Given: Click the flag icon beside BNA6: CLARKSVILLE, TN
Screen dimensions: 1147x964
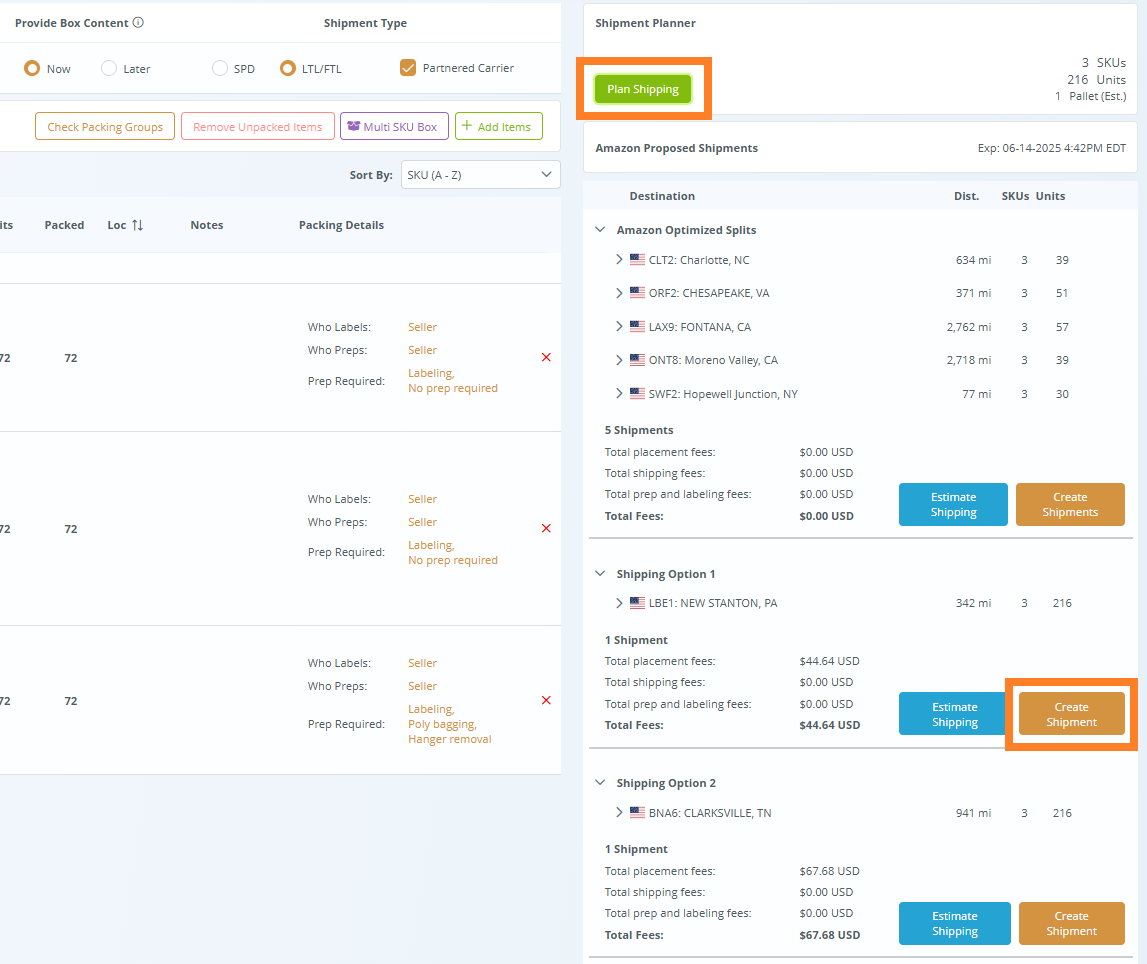Looking at the screenshot, I should 637,812.
